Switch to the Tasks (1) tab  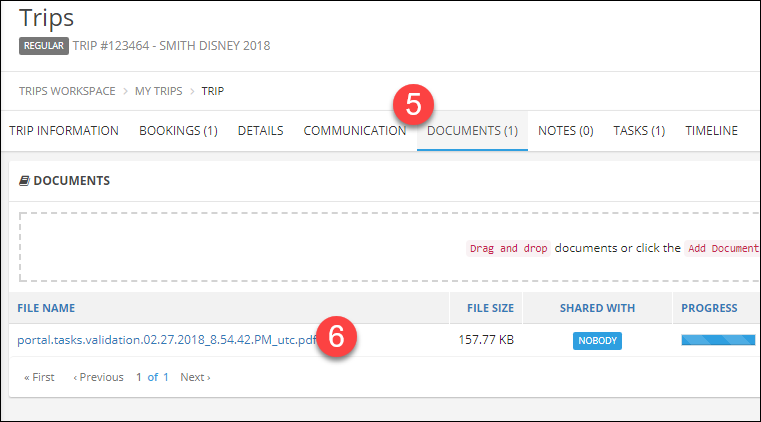click(x=639, y=131)
